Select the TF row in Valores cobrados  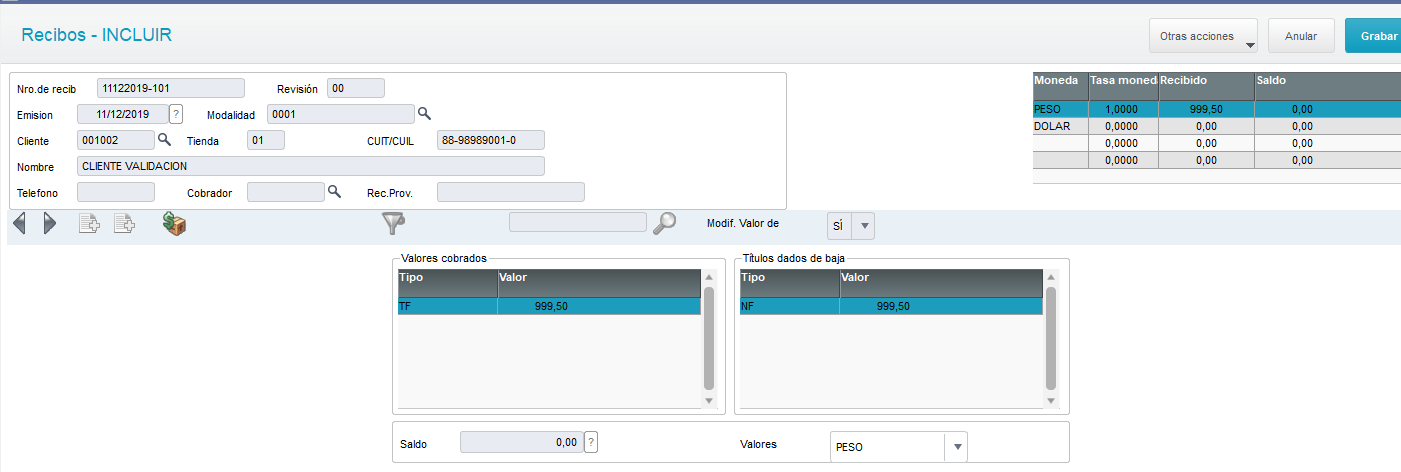click(549, 306)
